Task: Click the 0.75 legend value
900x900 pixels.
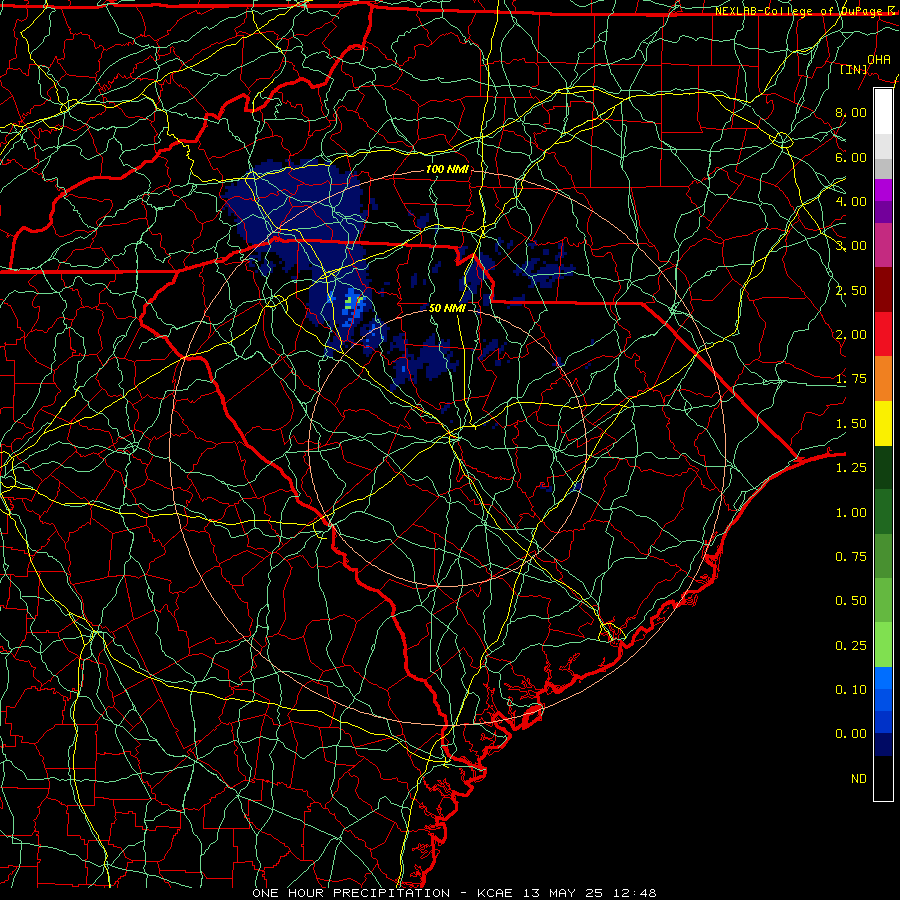Action: pyautogui.click(x=851, y=557)
